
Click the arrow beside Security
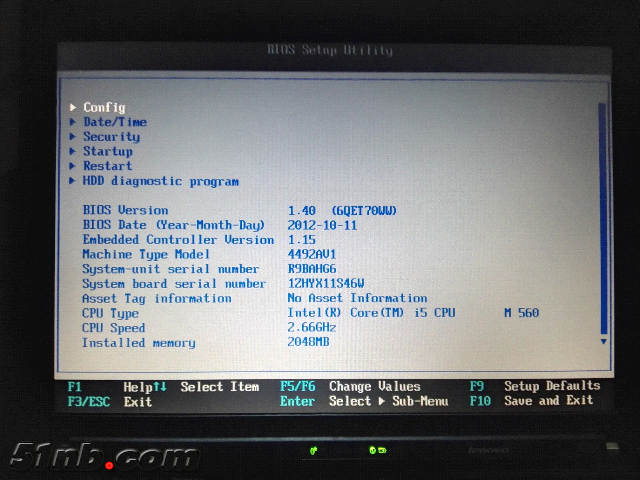pos(73,136)
